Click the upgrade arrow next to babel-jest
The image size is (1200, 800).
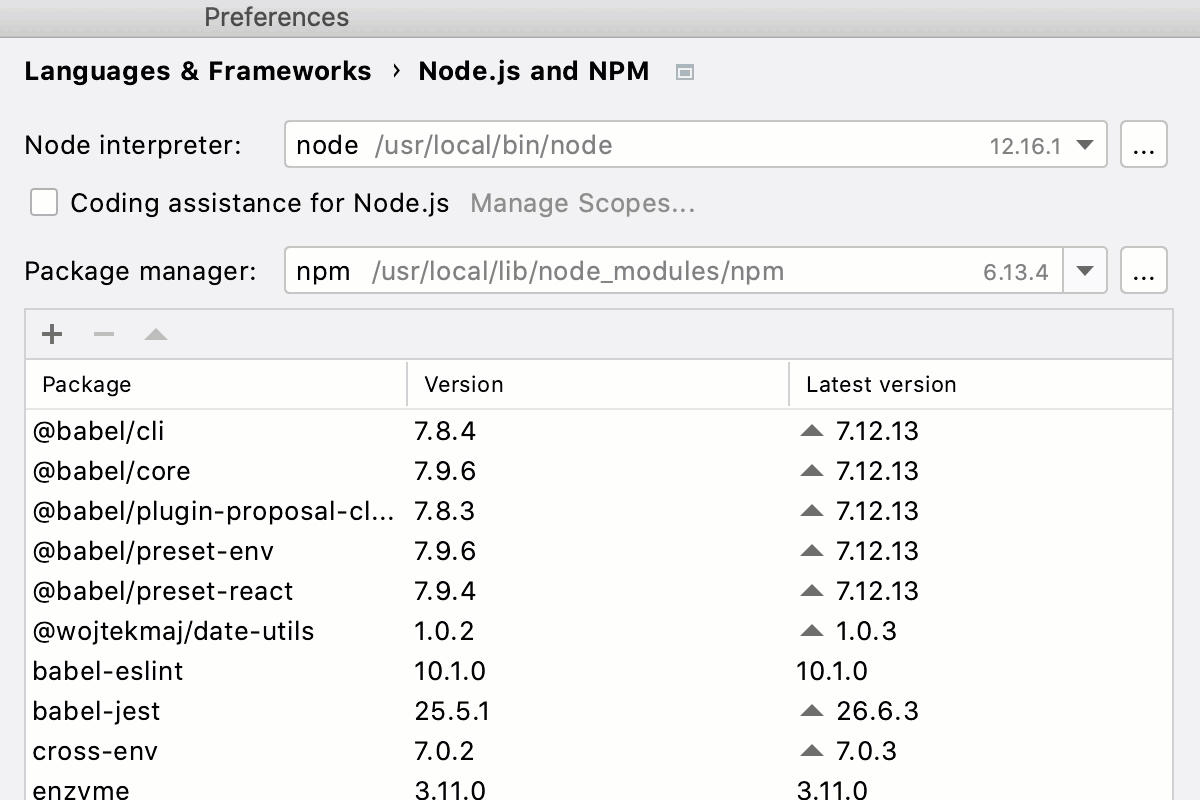pyautogui.click(x=811, y=711)
